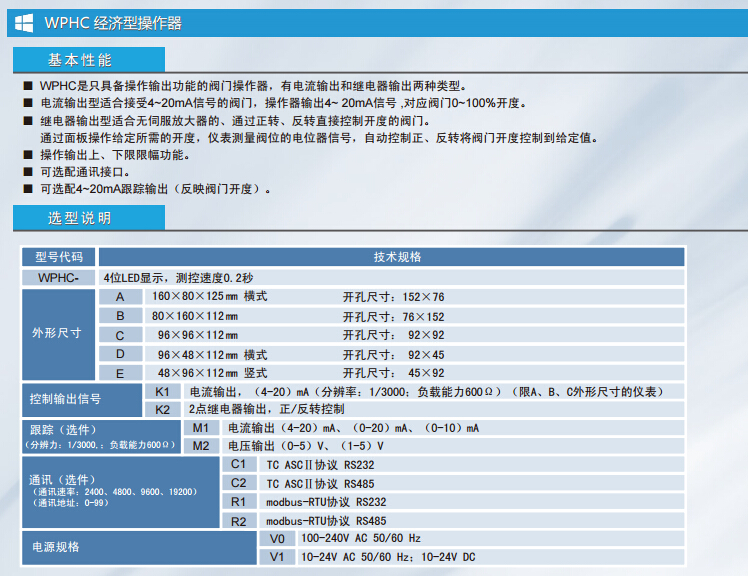Select the WPHC- model code cell
Image resolution: width=748 pixels, height=576 pixels.
pyautogui.click(x=59, y=277)
